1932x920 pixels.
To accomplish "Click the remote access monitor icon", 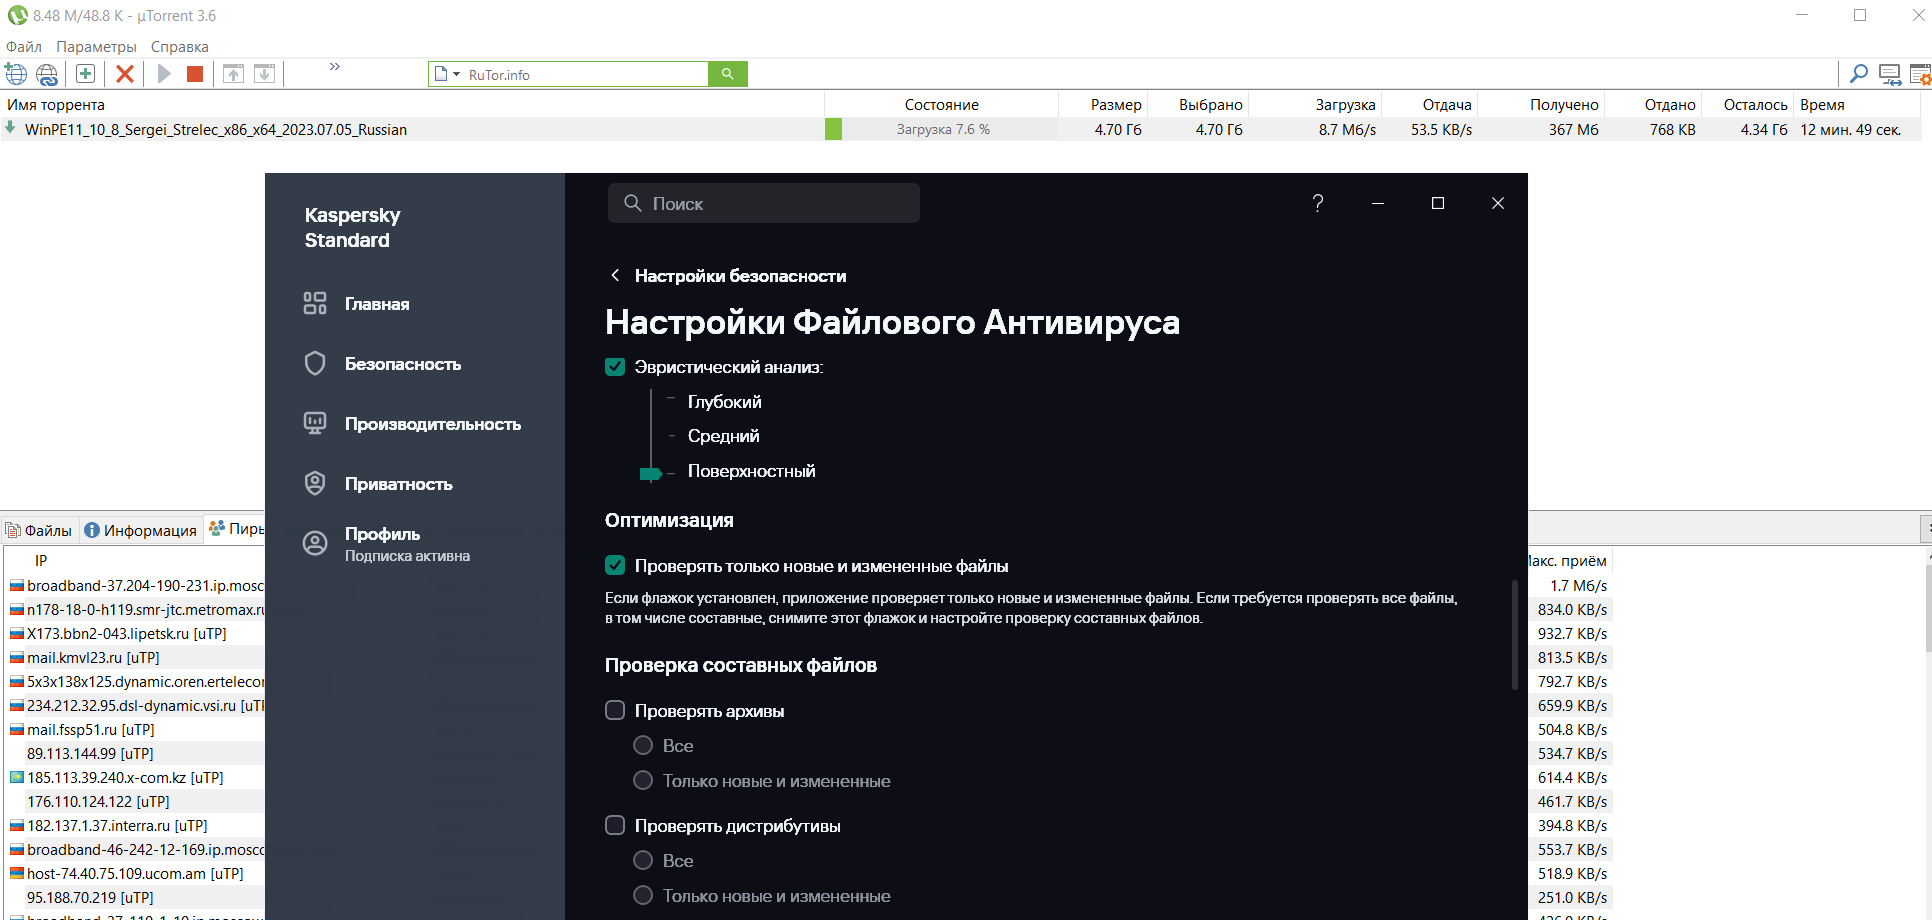I will [x=1890, y=74].
